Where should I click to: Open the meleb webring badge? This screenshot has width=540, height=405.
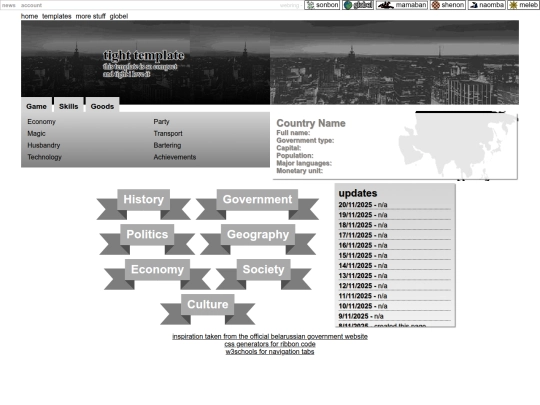coord(524,5)
